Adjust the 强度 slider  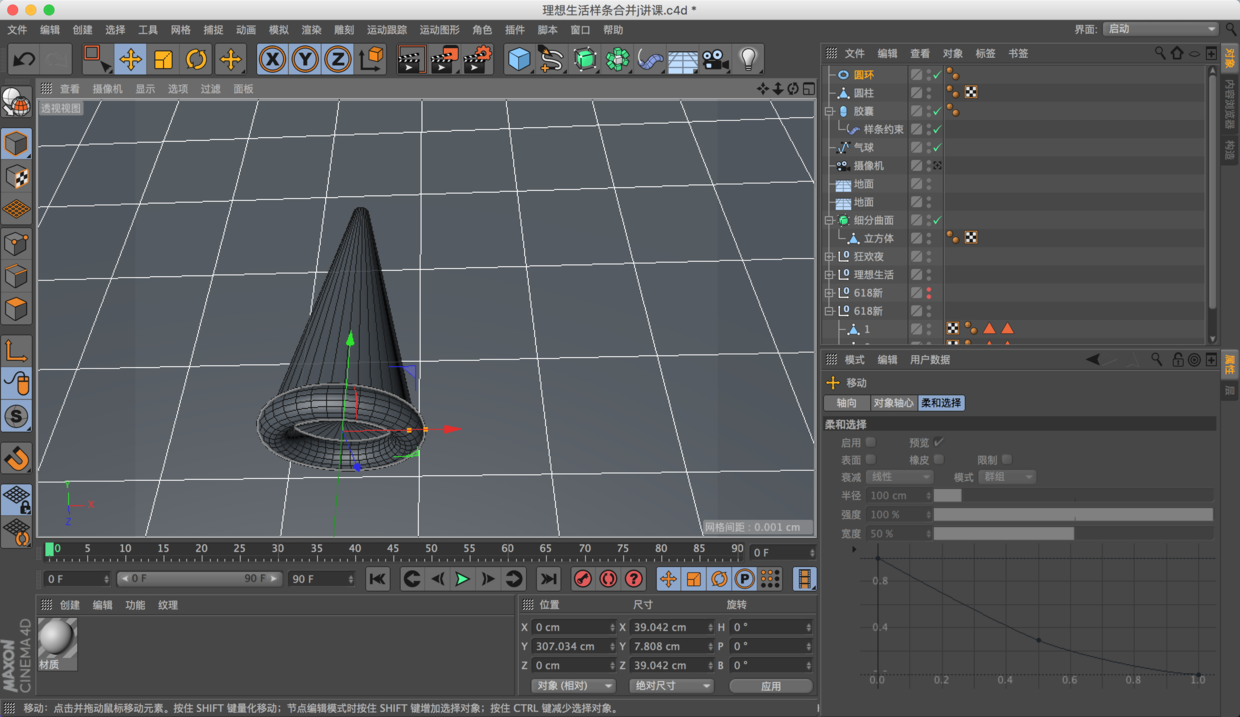tap(1073, 514)
